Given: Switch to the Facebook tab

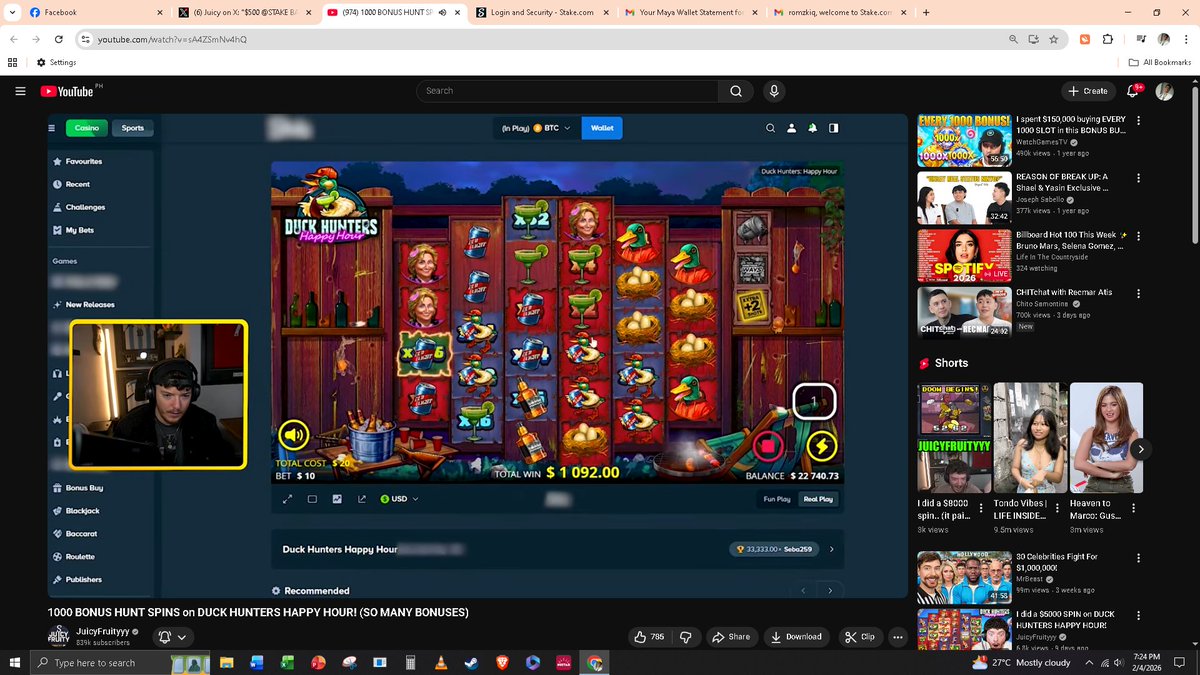Looking at the screenshot, I should 95,12.
